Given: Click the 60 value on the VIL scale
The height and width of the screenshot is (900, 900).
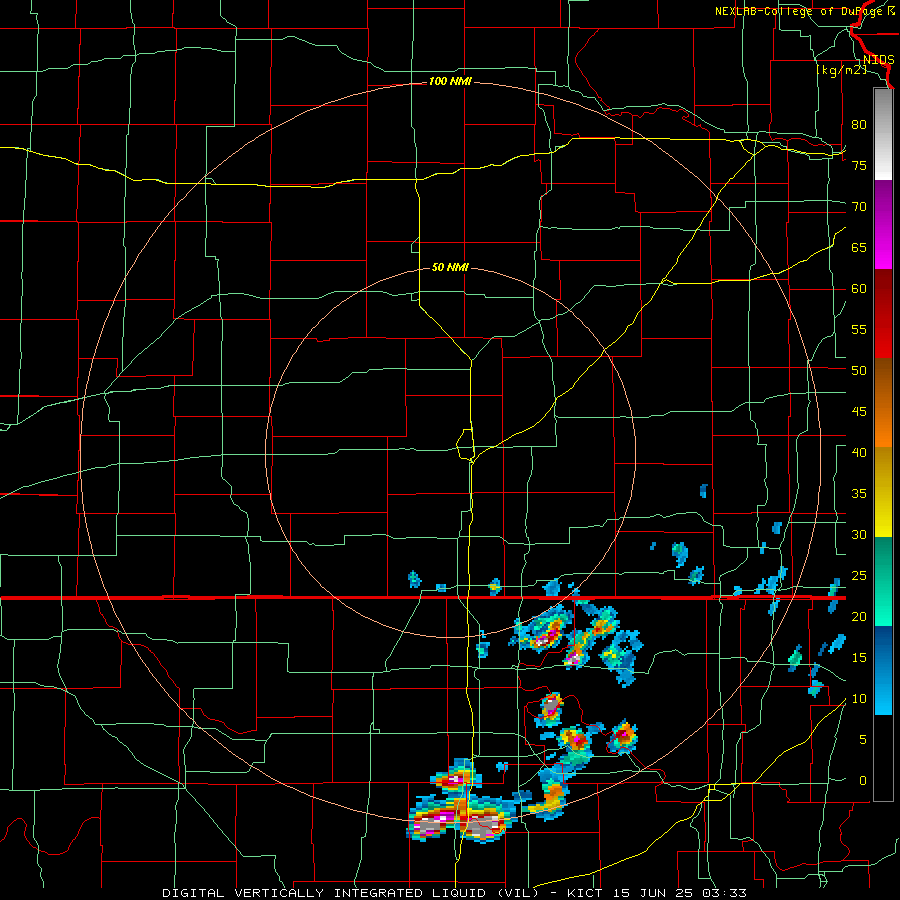Looking at the screenshot, I should 859,289.
